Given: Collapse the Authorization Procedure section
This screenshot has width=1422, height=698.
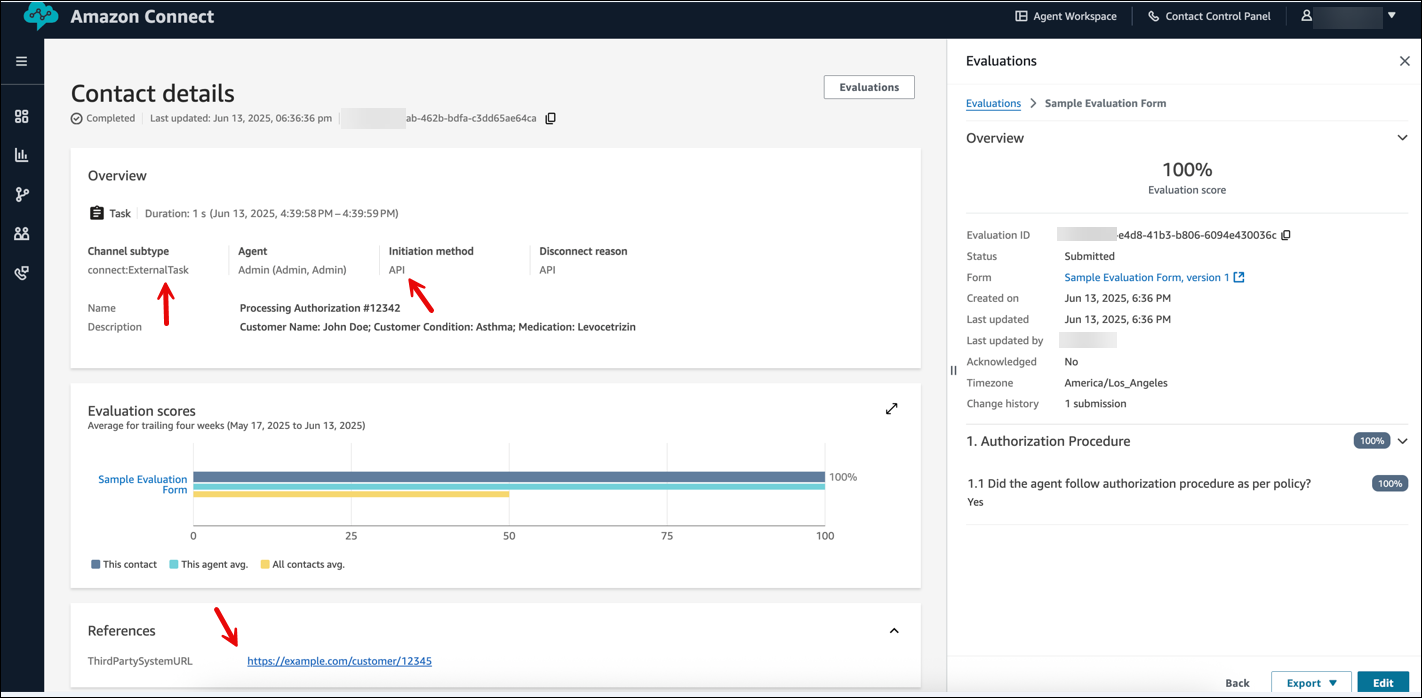Looking at the screenshot, I should point(1402,441).
